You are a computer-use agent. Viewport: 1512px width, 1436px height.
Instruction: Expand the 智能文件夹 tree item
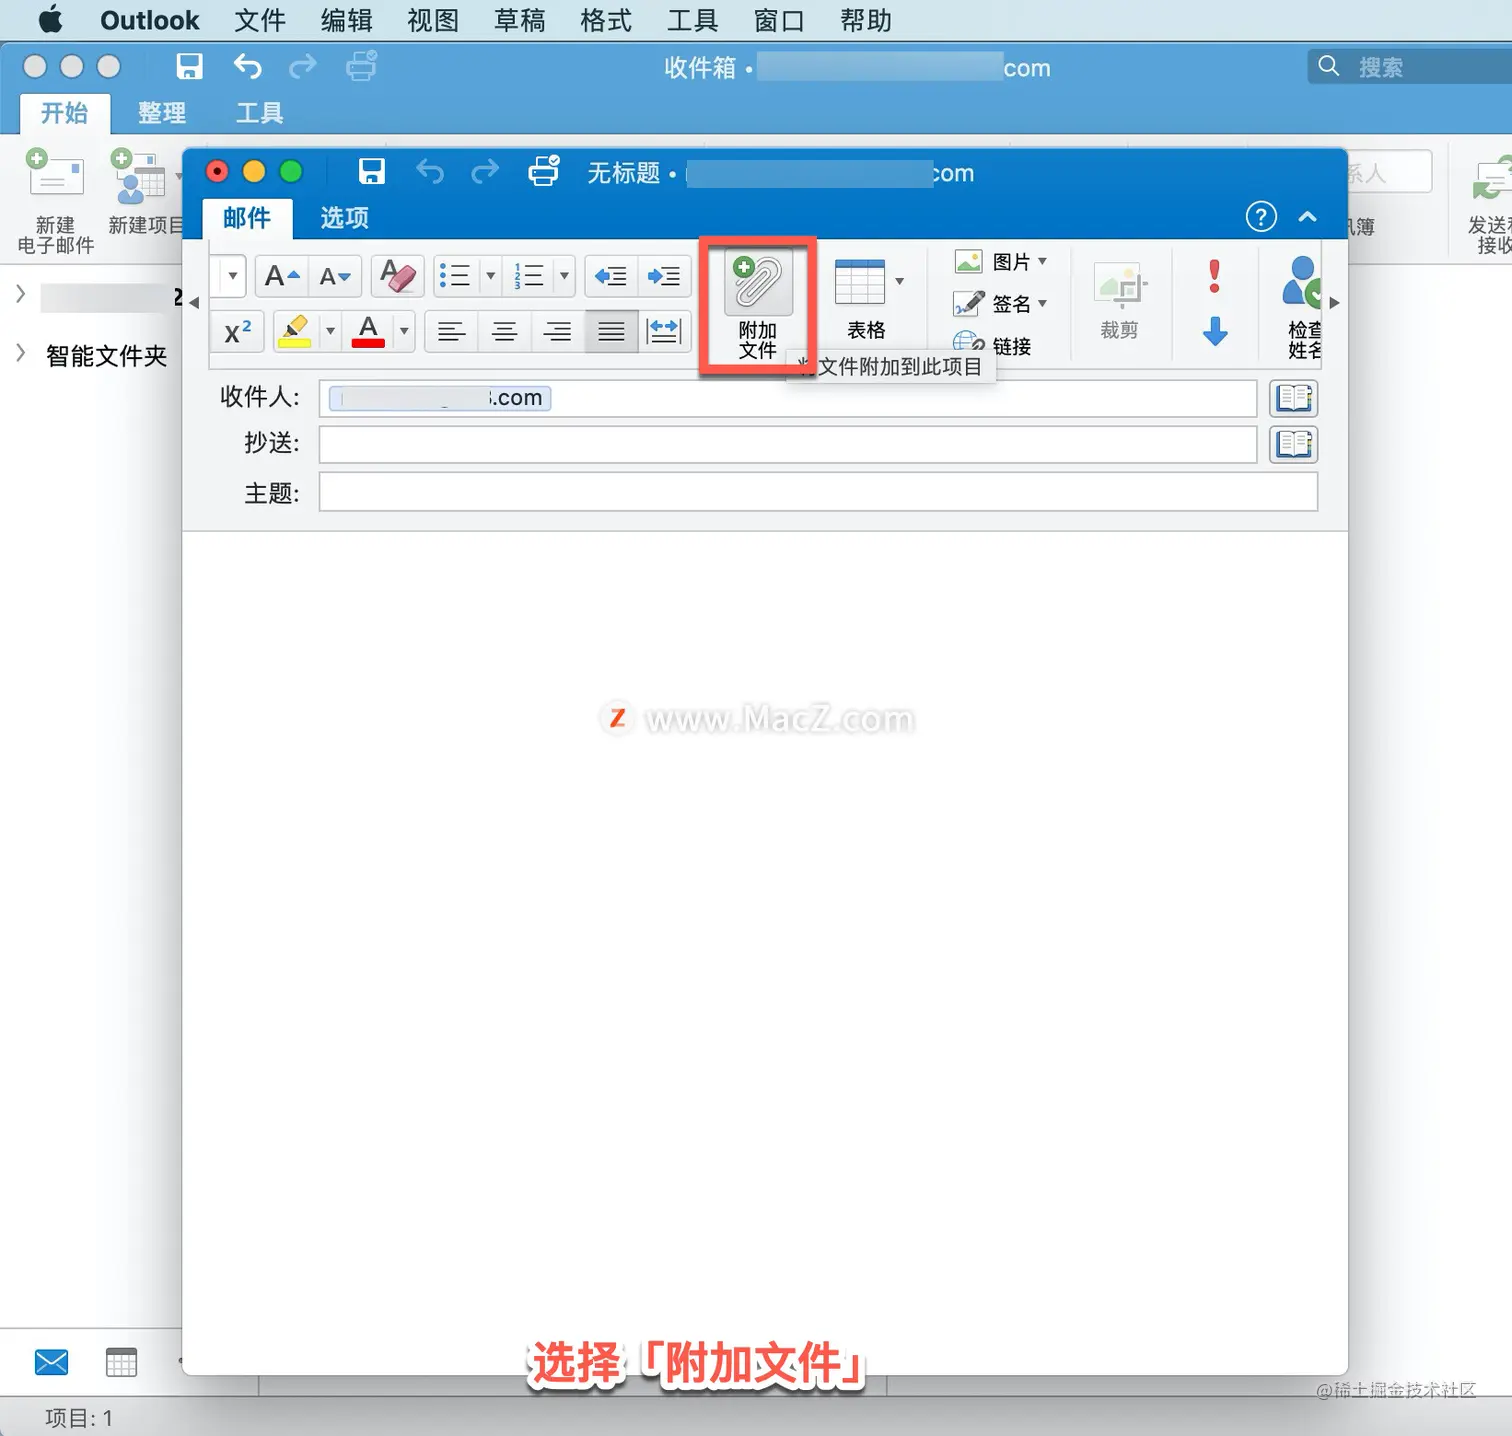coord(20,353)
